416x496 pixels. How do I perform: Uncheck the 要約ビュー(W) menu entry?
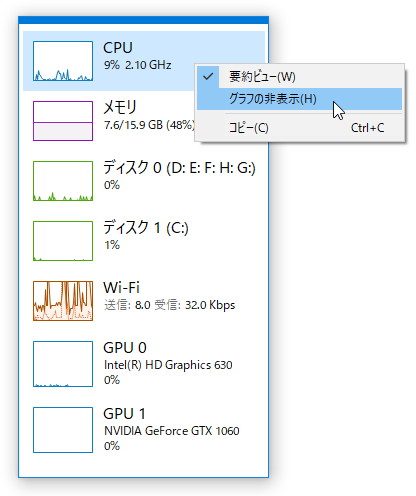click(x=299, y=77)
